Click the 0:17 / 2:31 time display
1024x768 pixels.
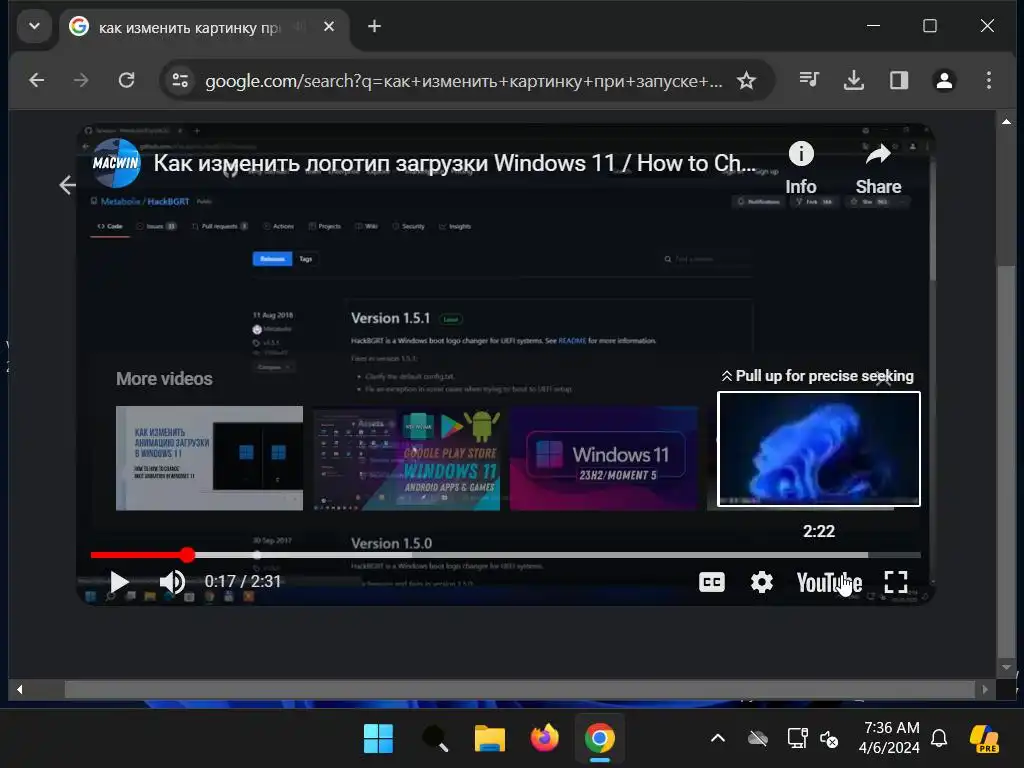pyautogui.click(x=242, y=581)
